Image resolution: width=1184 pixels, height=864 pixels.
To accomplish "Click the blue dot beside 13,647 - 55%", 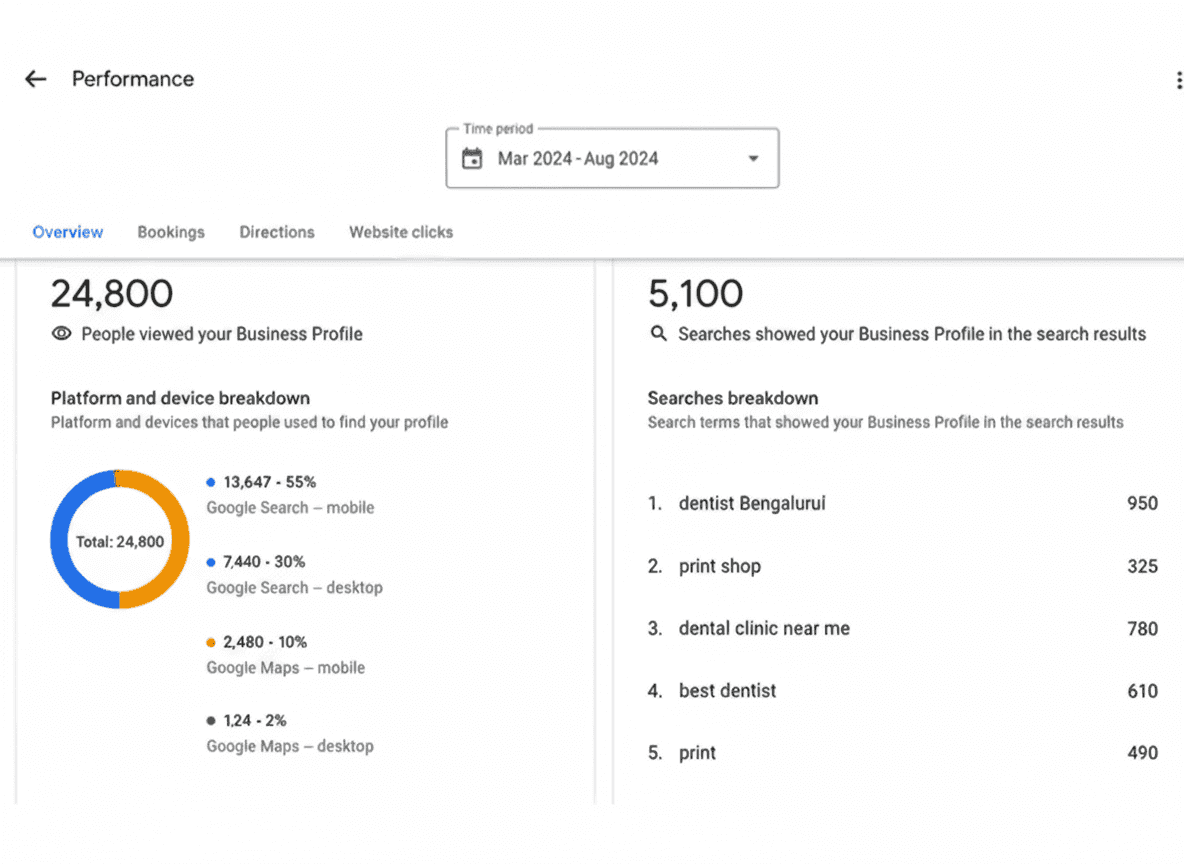I will pyautogui.click(x=211, y=482).
